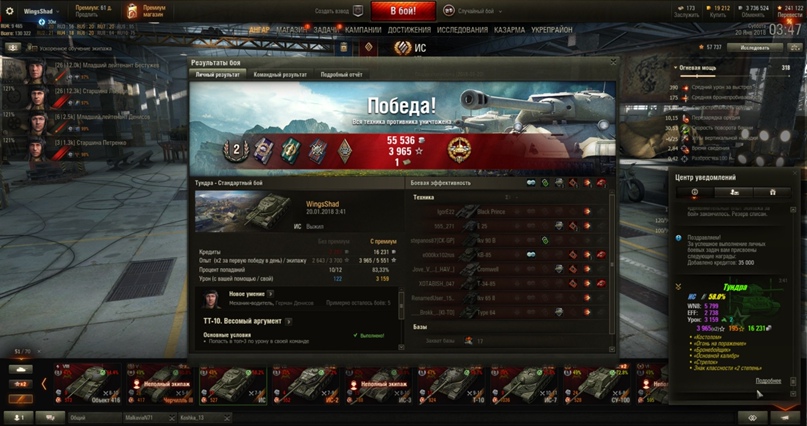This screenshot has width=807, height=426.
Task: Expand the WingsShad account dropdown
Action: tap(41, 11)
